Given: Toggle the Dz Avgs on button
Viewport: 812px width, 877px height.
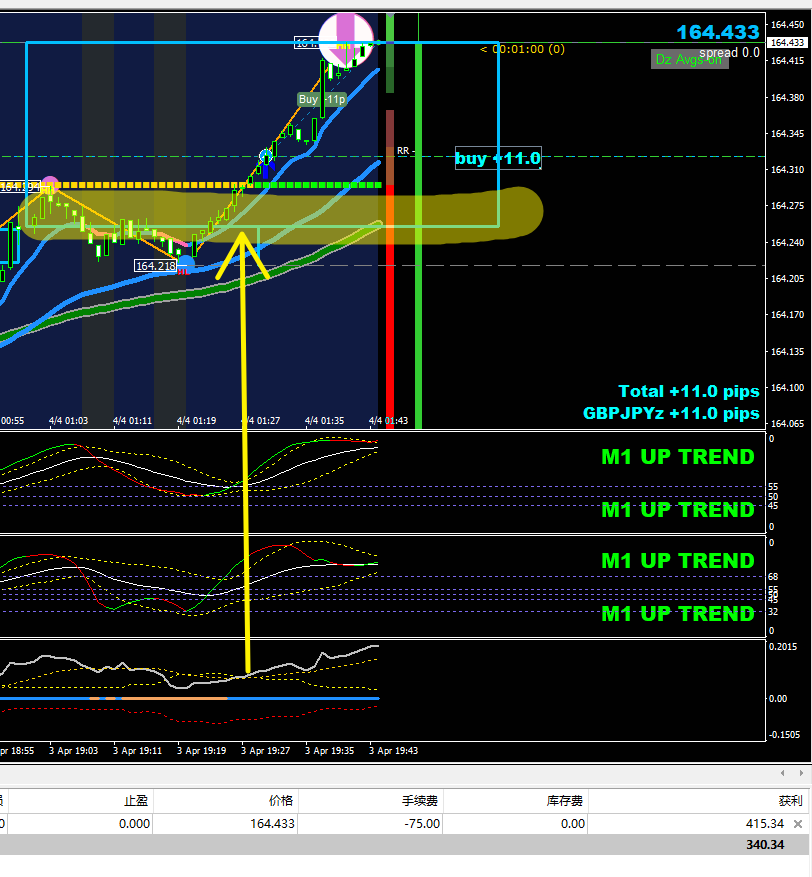Looking at the screenshot, I should point(690,59).
